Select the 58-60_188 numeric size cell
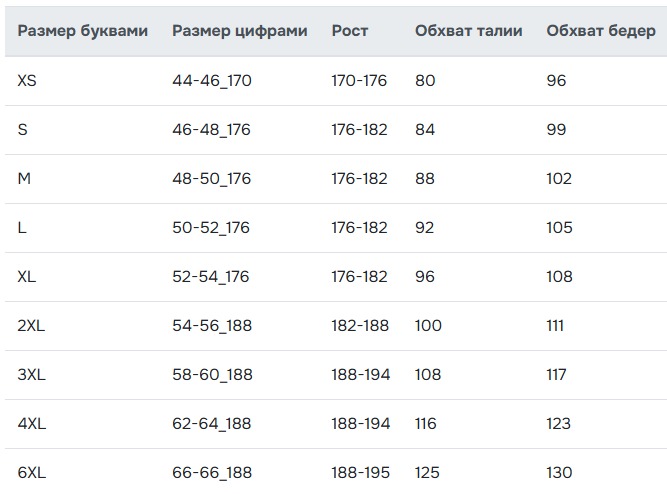 click(x=212, y=375)
